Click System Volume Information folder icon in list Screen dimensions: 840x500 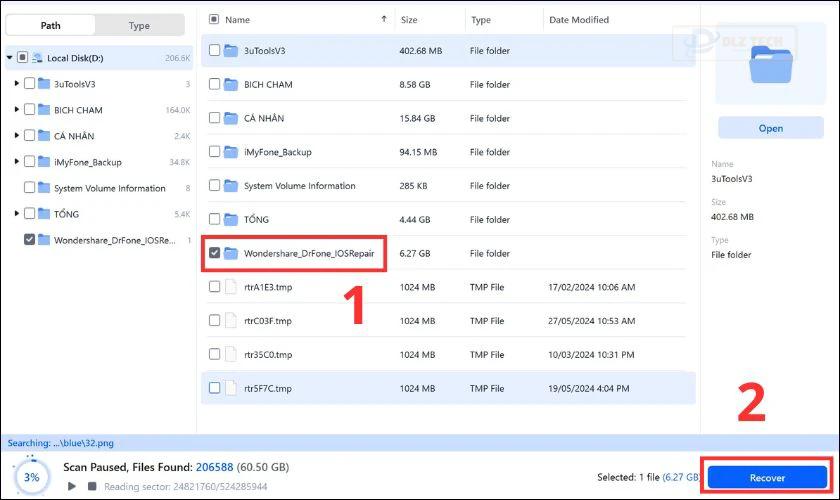(x=231, y=185)
